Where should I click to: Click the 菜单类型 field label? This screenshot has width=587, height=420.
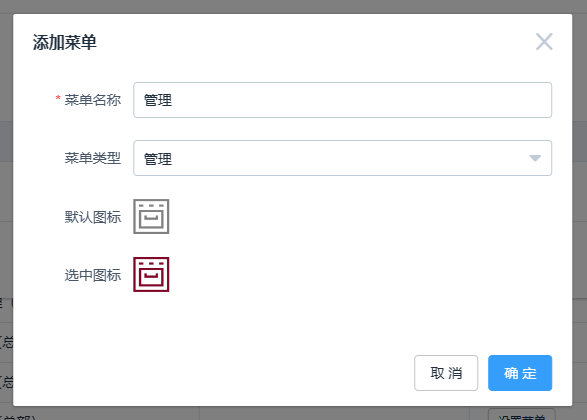point(93,158)
